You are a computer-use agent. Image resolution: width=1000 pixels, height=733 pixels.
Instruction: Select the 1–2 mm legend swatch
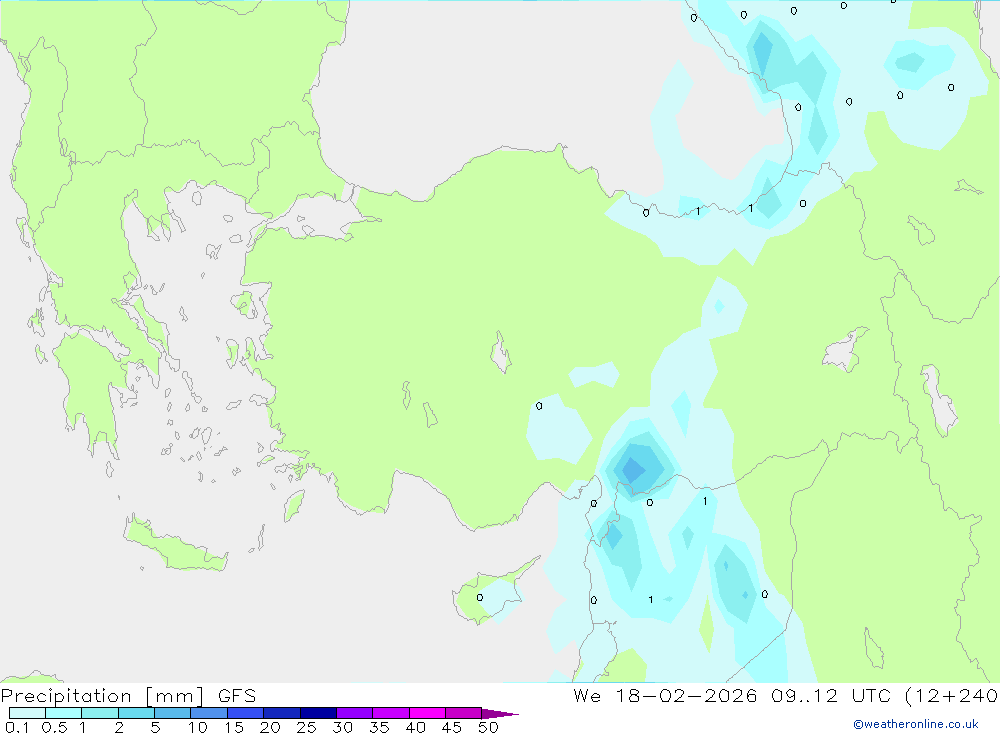[x=99, y=713]
